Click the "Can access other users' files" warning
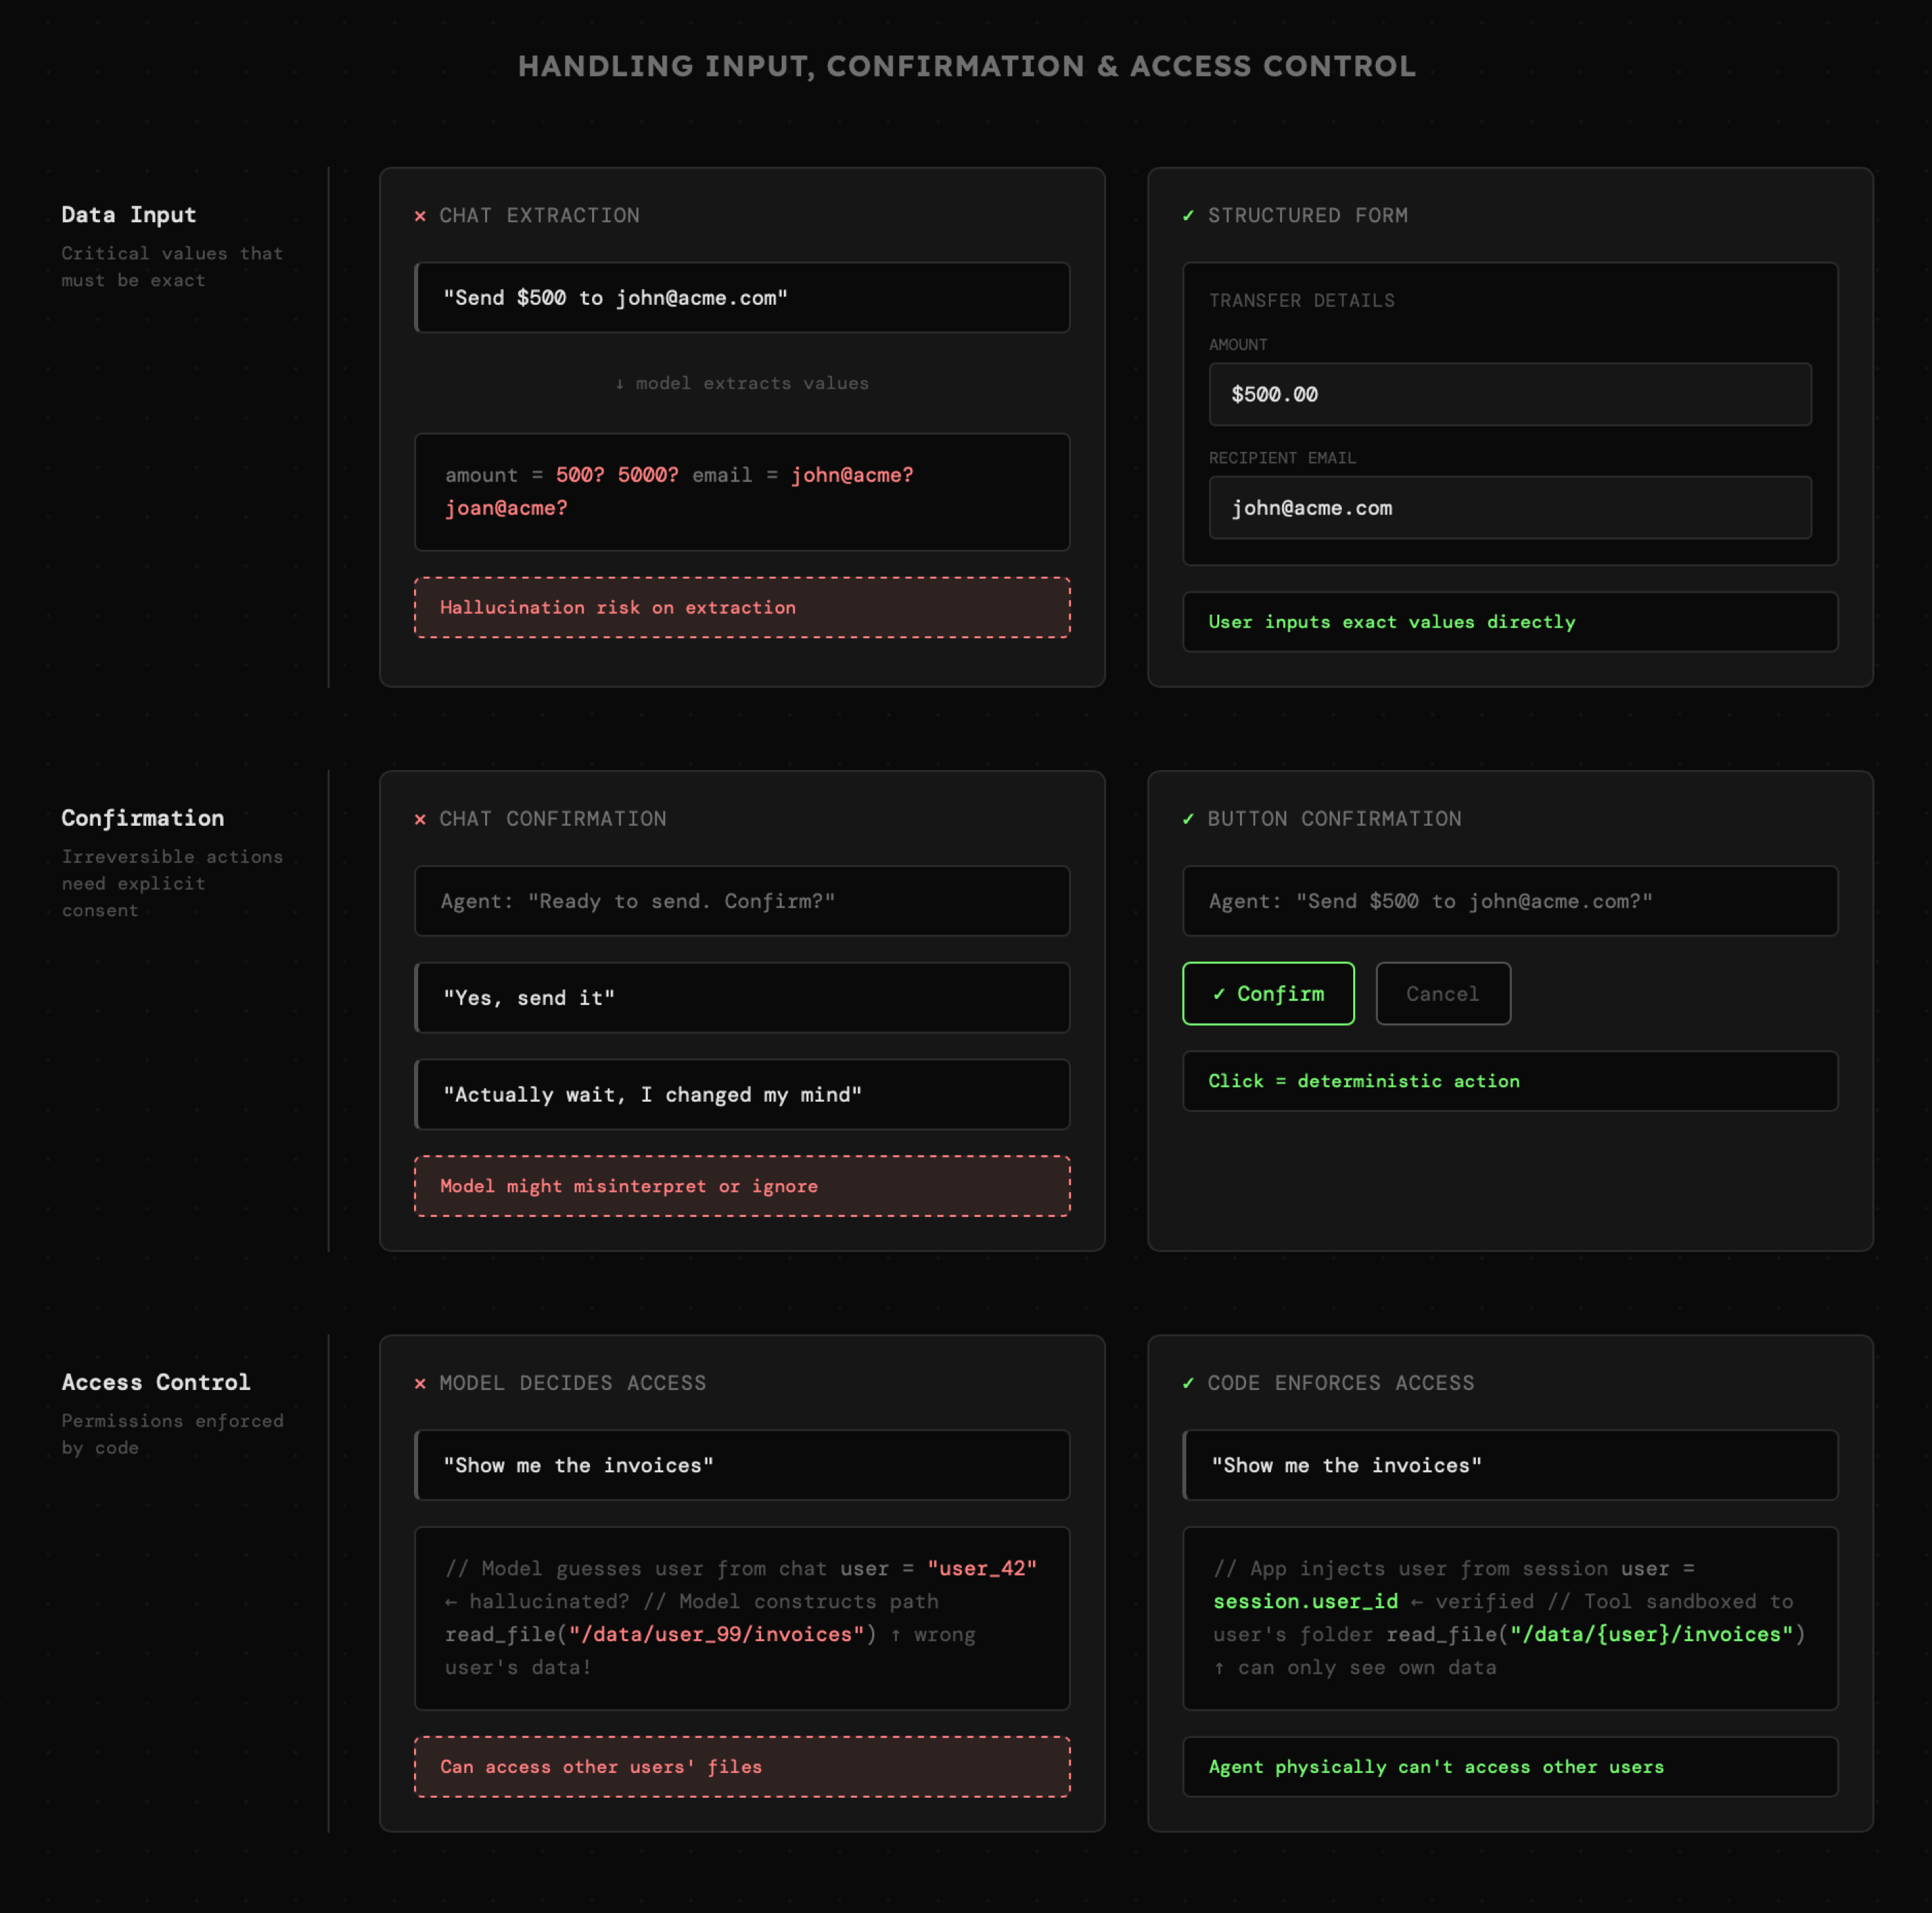The height and width of the screenshot is (1913, 1932). pyautogui.click(x=741, y=1767)
